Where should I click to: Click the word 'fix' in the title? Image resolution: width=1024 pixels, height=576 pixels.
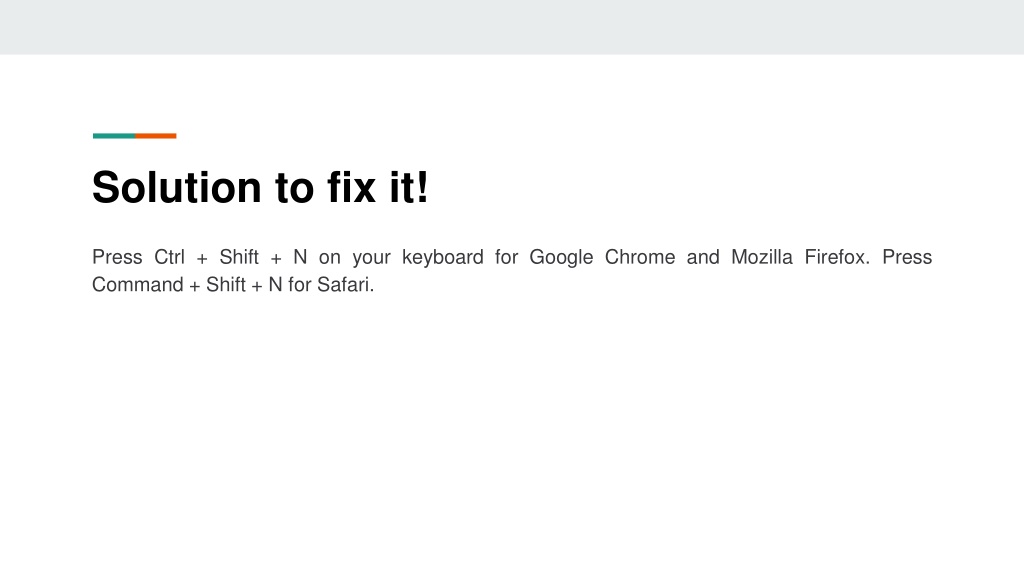point(351,187)
